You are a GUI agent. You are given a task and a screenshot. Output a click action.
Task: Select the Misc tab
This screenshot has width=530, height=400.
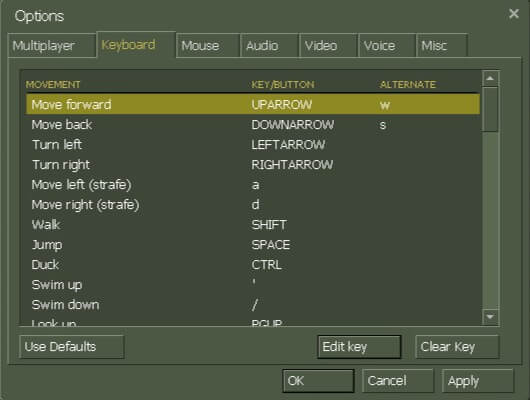click(x=442, y=46)
